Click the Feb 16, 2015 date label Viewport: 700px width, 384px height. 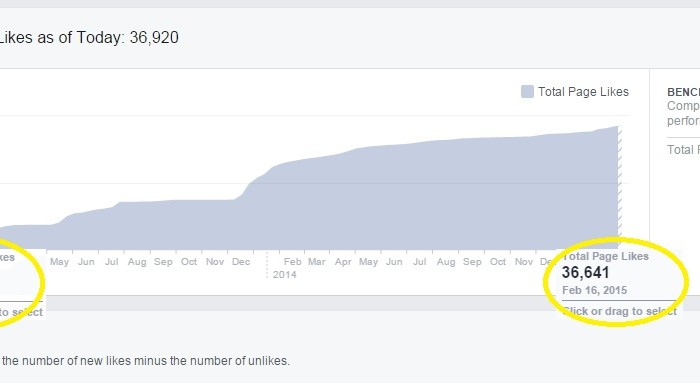click(594, 290)
